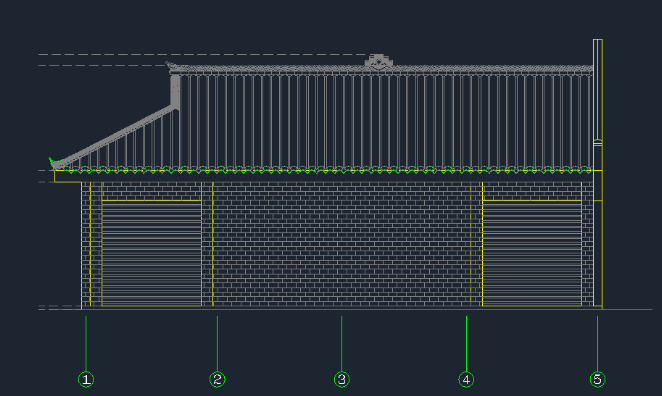
Task: Select the left roller shutter door
Action: 152,252
